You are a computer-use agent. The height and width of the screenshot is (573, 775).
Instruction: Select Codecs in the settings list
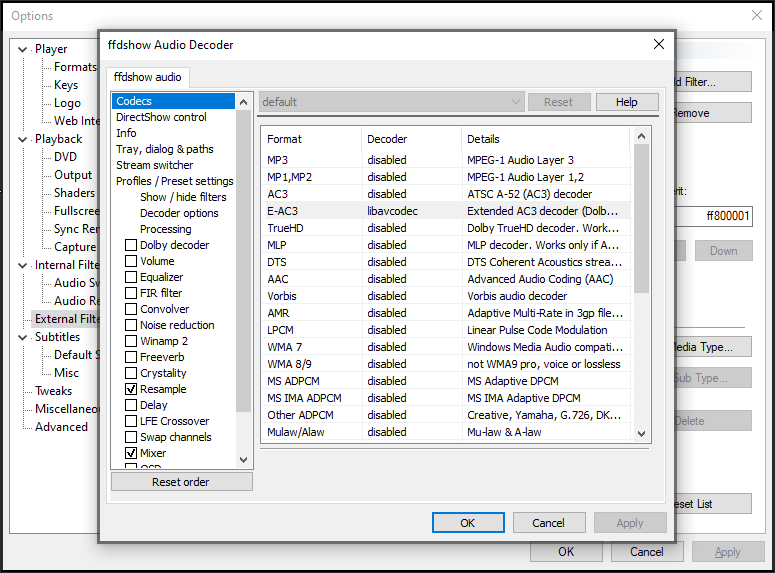pyautogui.click(x=173, y=101)
